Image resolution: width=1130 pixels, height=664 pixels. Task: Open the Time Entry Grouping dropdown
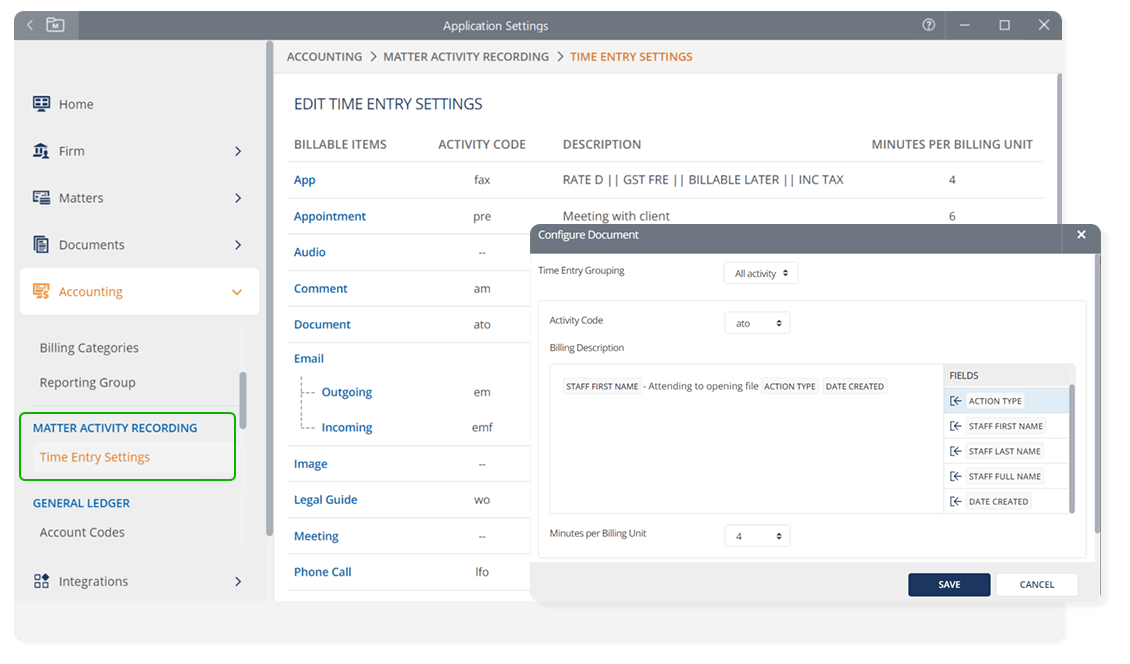click(x=760, y=273)
